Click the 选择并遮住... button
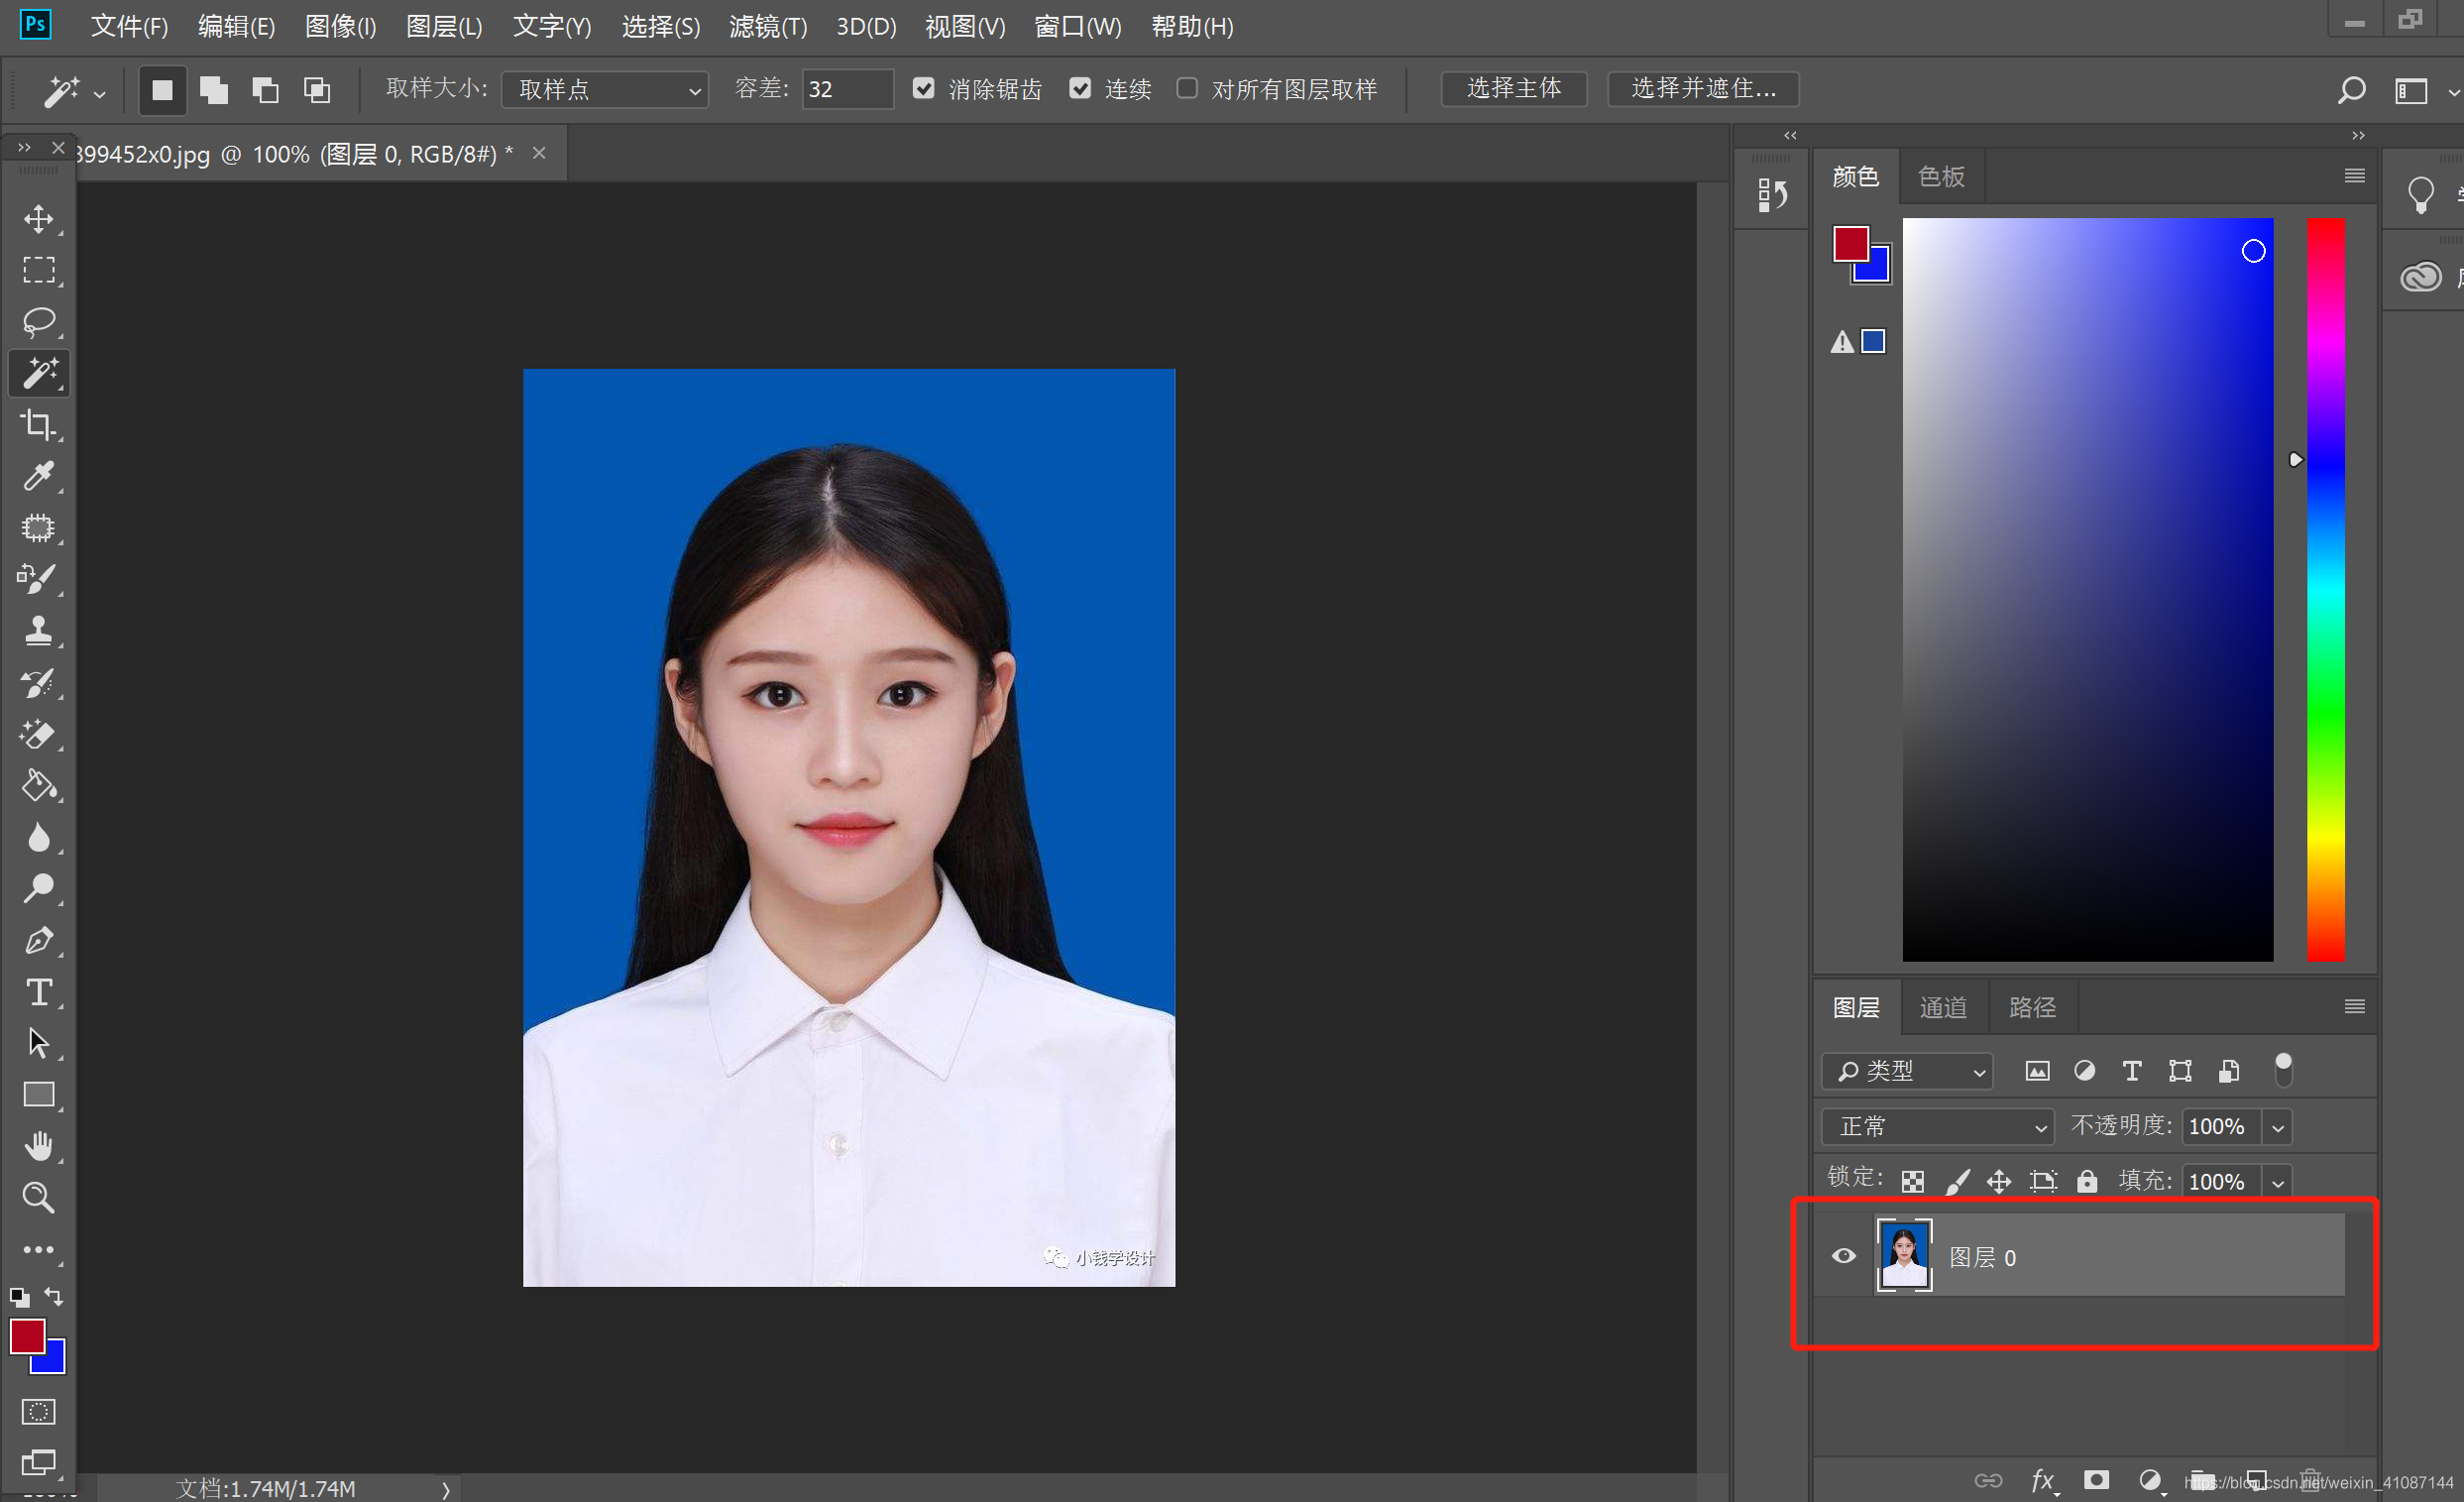The height and width of the screenshot is (1502, 2464). point(1703,89)
